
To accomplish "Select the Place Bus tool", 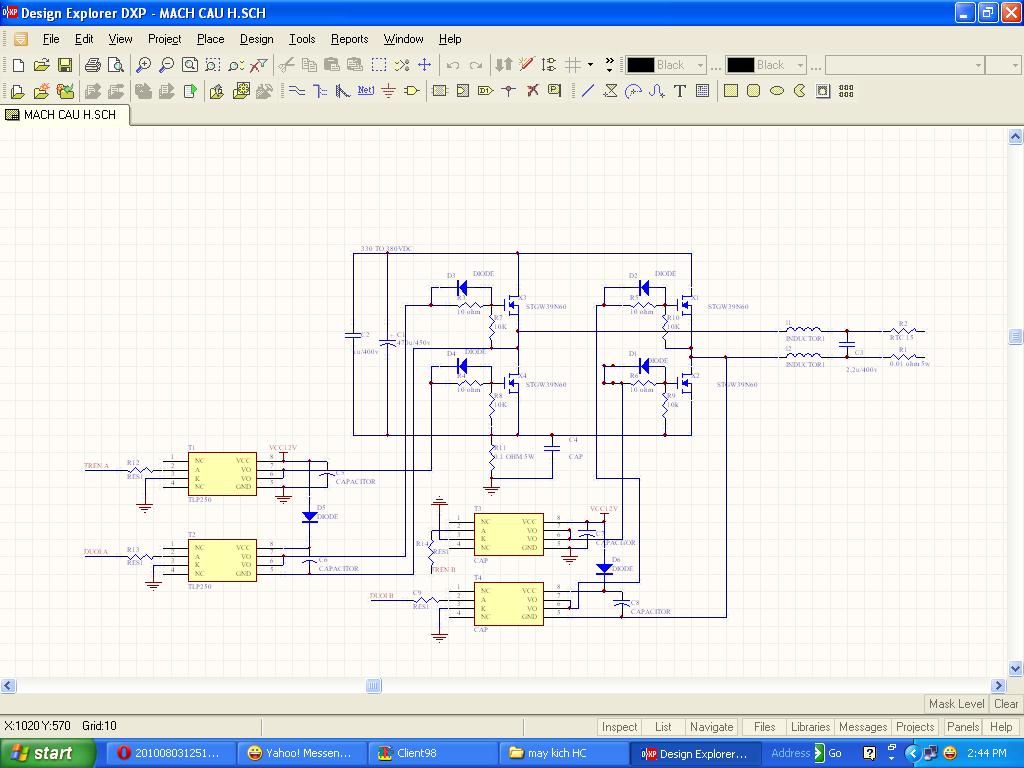I will pyautogui.click(x=319, y=91).
